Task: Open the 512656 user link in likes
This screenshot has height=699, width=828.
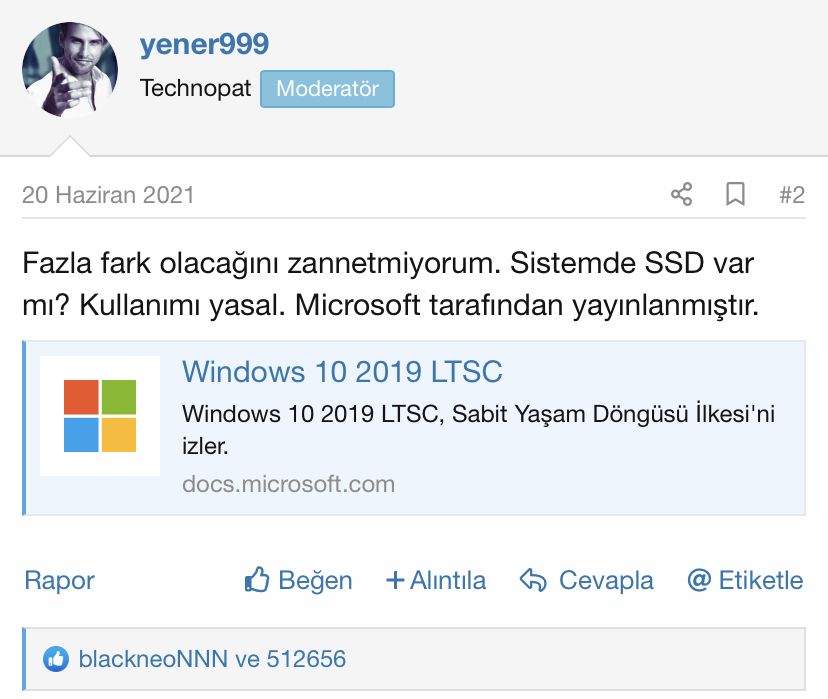Action: point(306,659)
